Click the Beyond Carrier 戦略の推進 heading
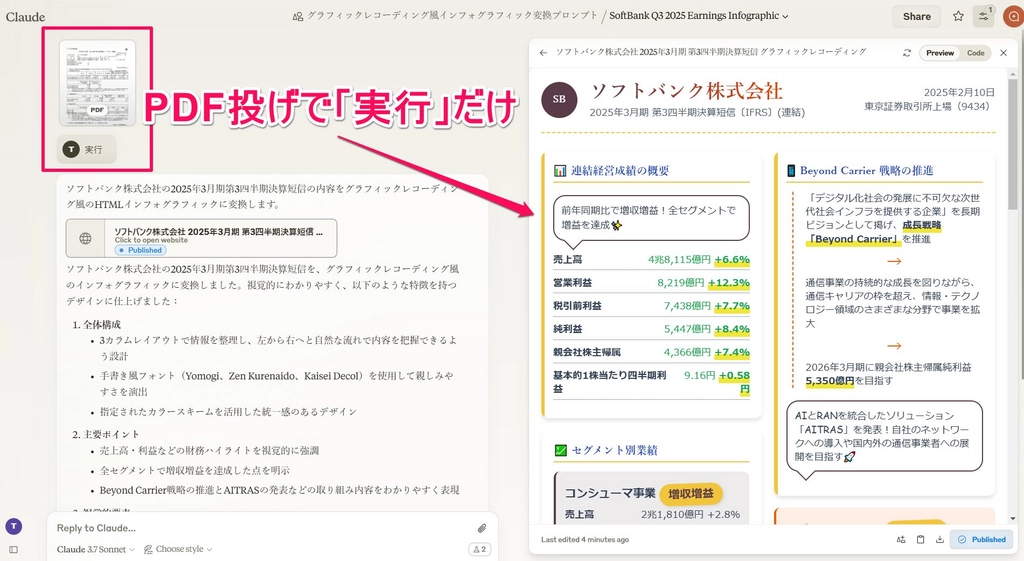1024x561 pixels. coord(867,170)
